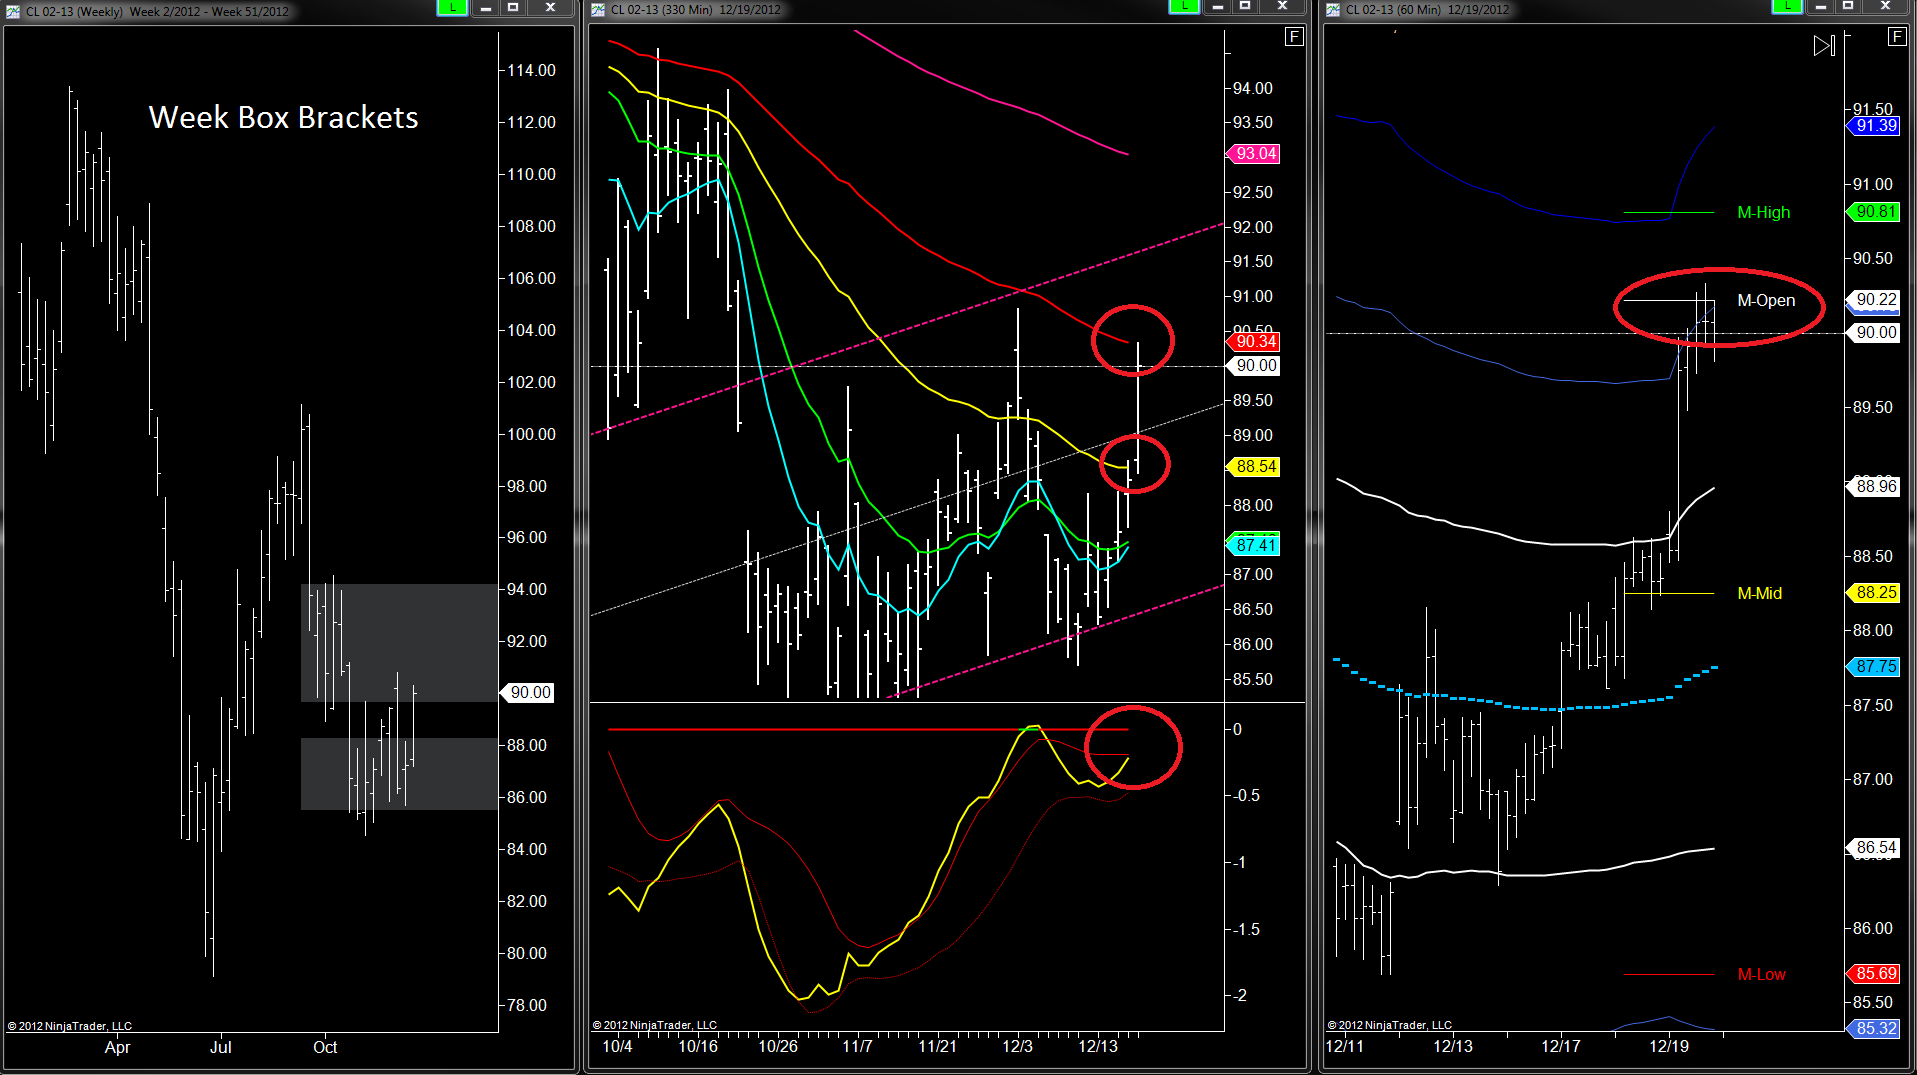Screen dimensions: 1917x1075
Task: Click the Apr label on Weekly time axis
Action: tap(117, 1048)
